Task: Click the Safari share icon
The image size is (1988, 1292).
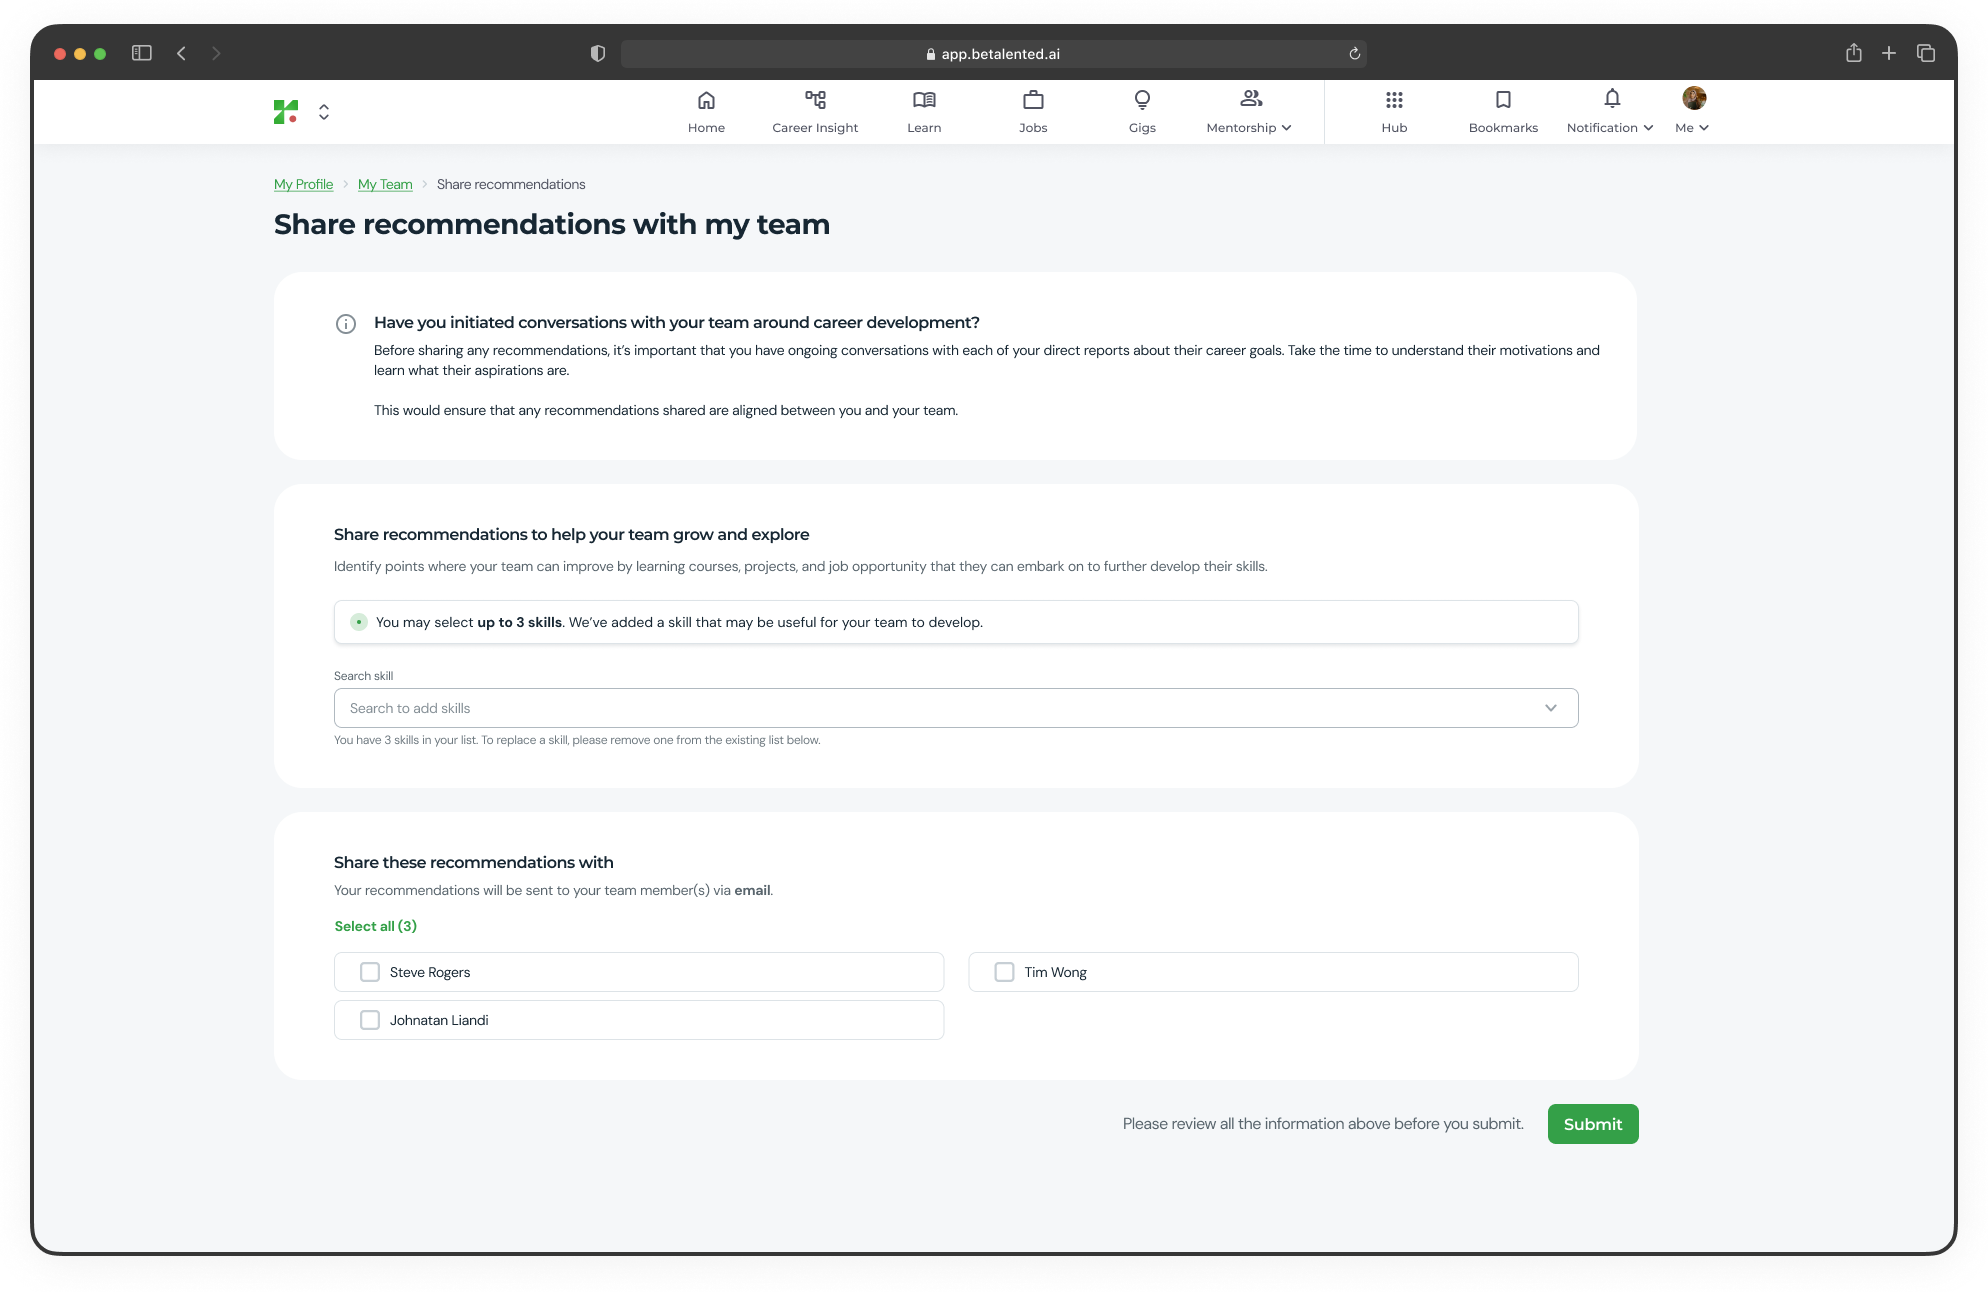Action: 1853,54
